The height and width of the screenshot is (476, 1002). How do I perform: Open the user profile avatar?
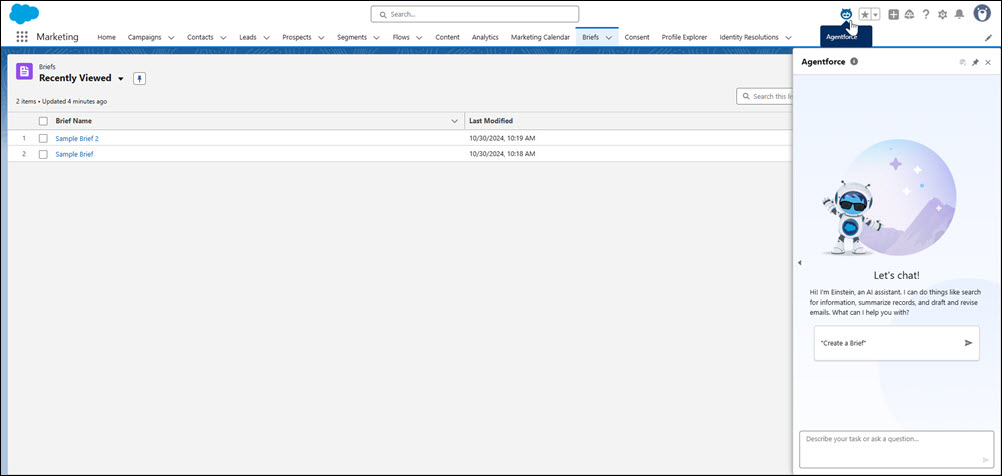[x=982, y=13]
